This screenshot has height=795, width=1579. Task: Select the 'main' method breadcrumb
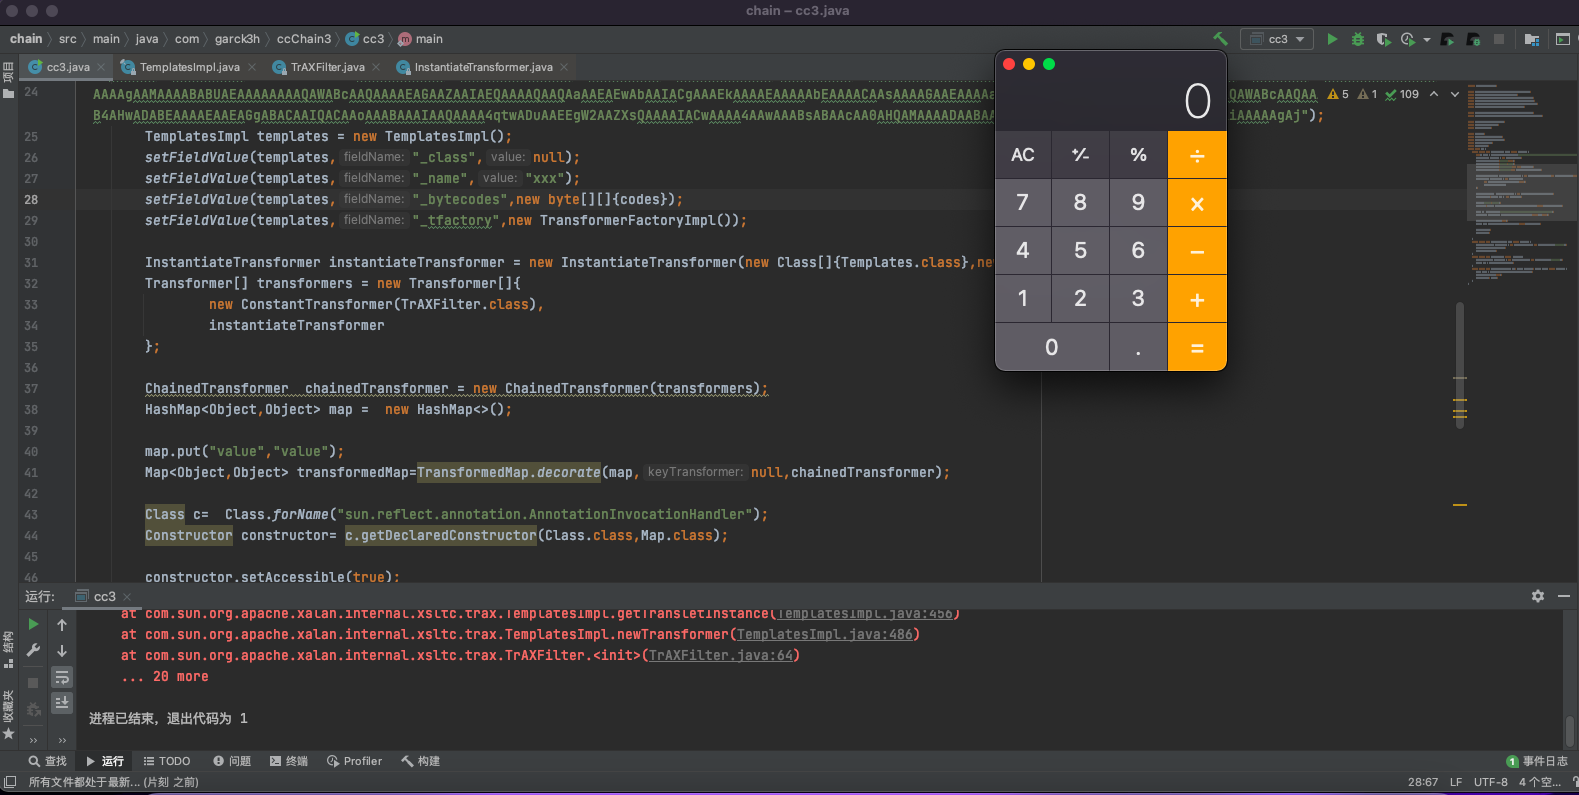pos(421,39)
